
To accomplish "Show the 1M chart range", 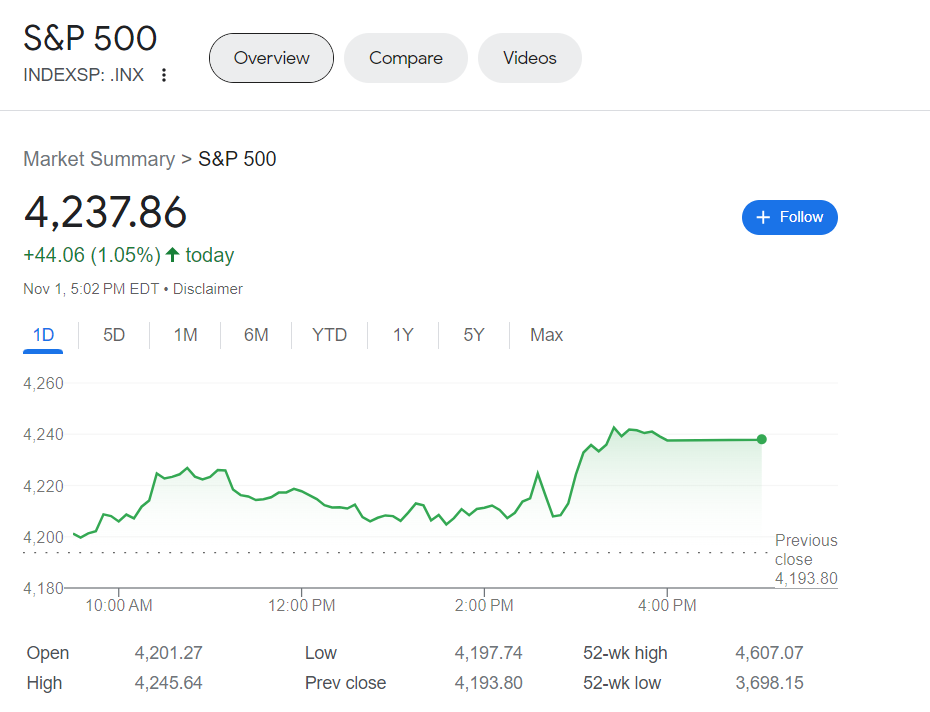I will pyautogui.click(x=185, y=335).
